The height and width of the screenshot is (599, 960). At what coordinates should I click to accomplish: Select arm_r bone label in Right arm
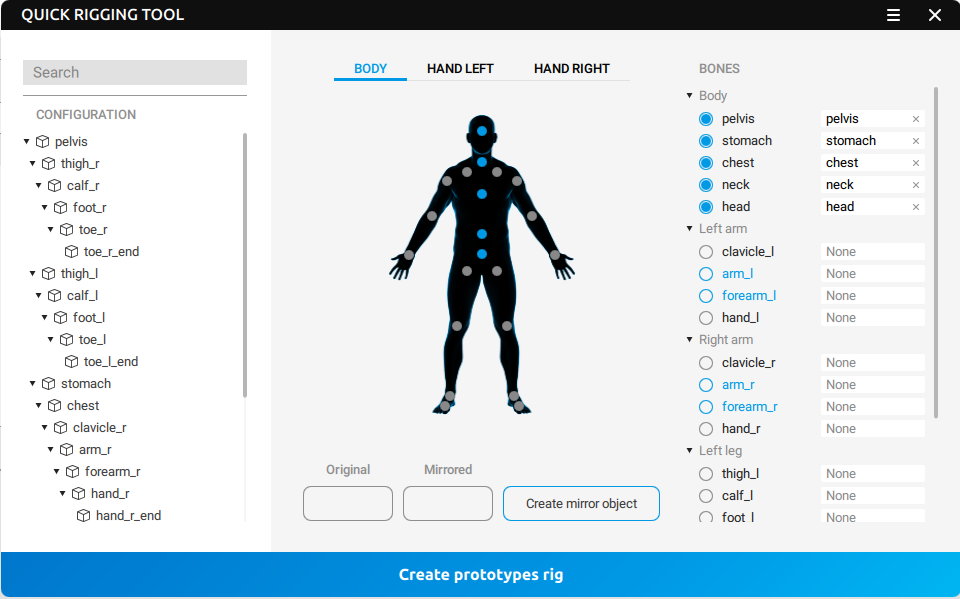tap(738, 385)
